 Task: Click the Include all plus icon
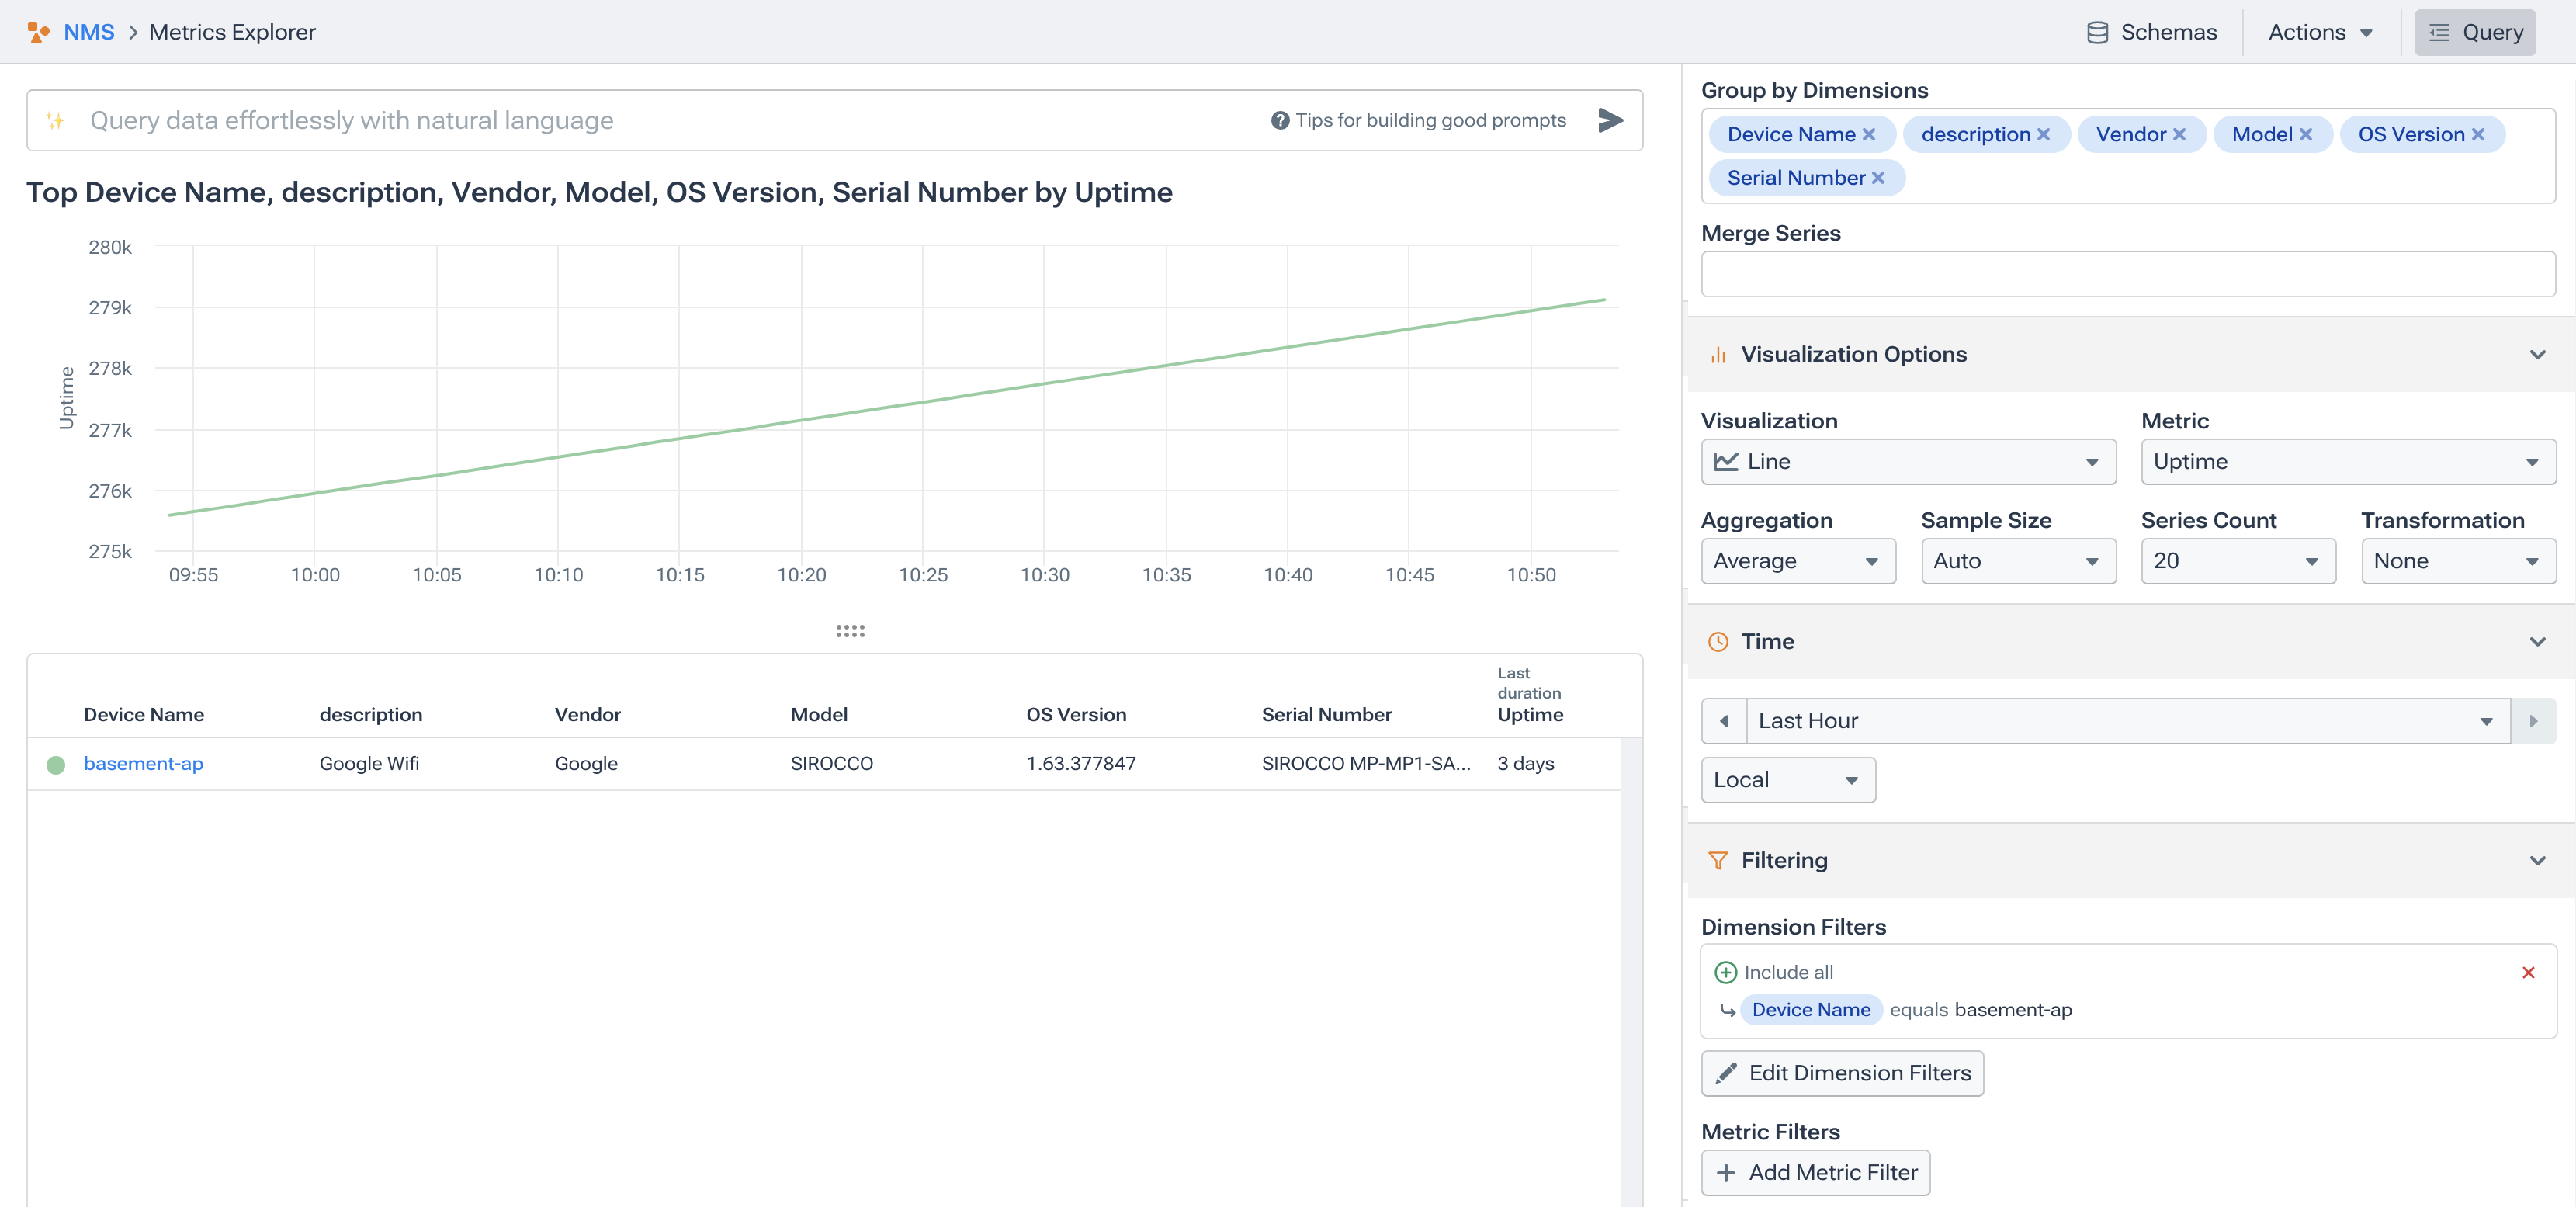click(1725, 972)
